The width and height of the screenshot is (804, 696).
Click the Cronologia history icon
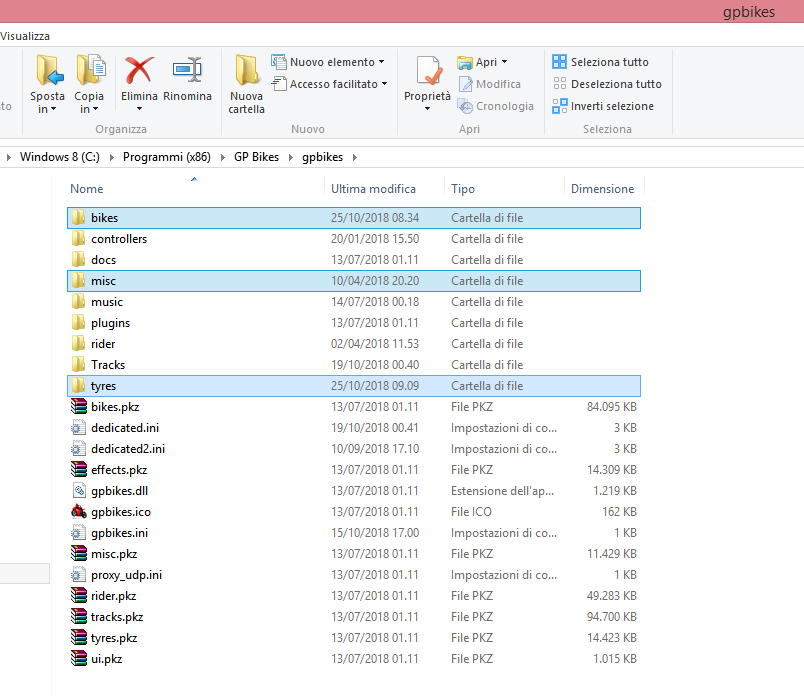[x=465, y=106]
